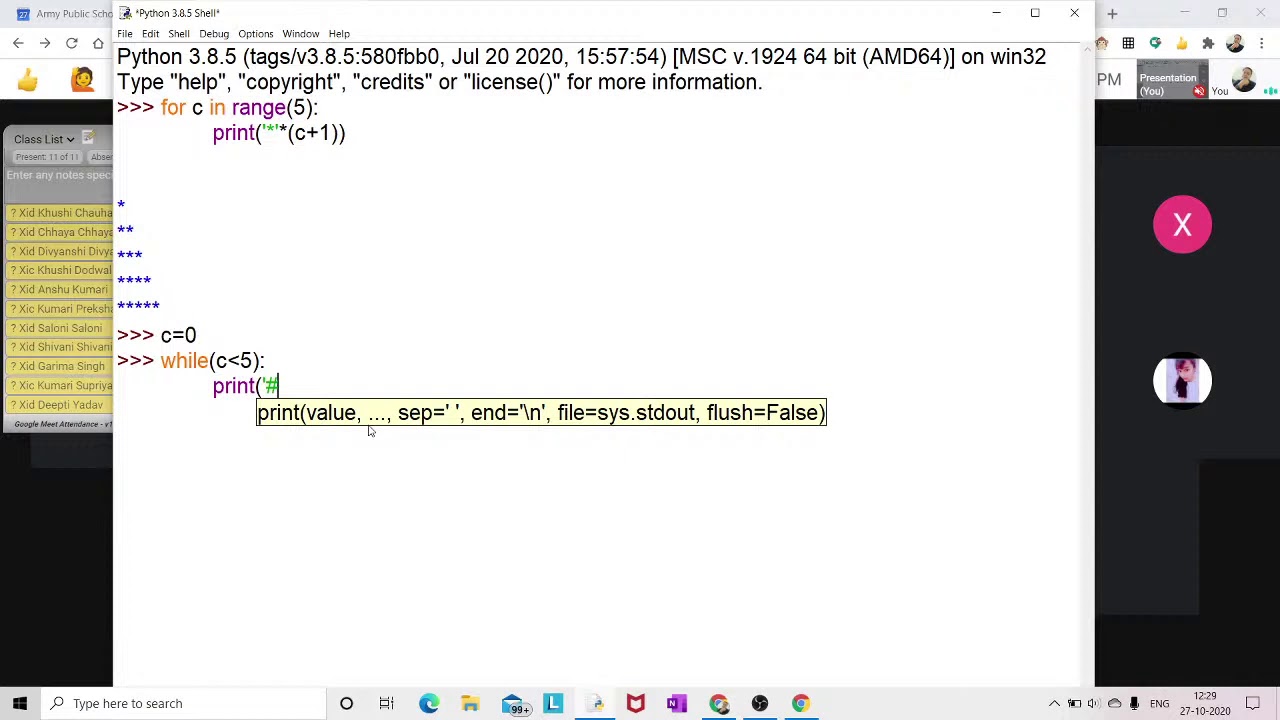Viewport: 1280px width, 720px height.
Task: Open the ENG language indicator
Action: pyautogui.click(x=1159, y=703)
